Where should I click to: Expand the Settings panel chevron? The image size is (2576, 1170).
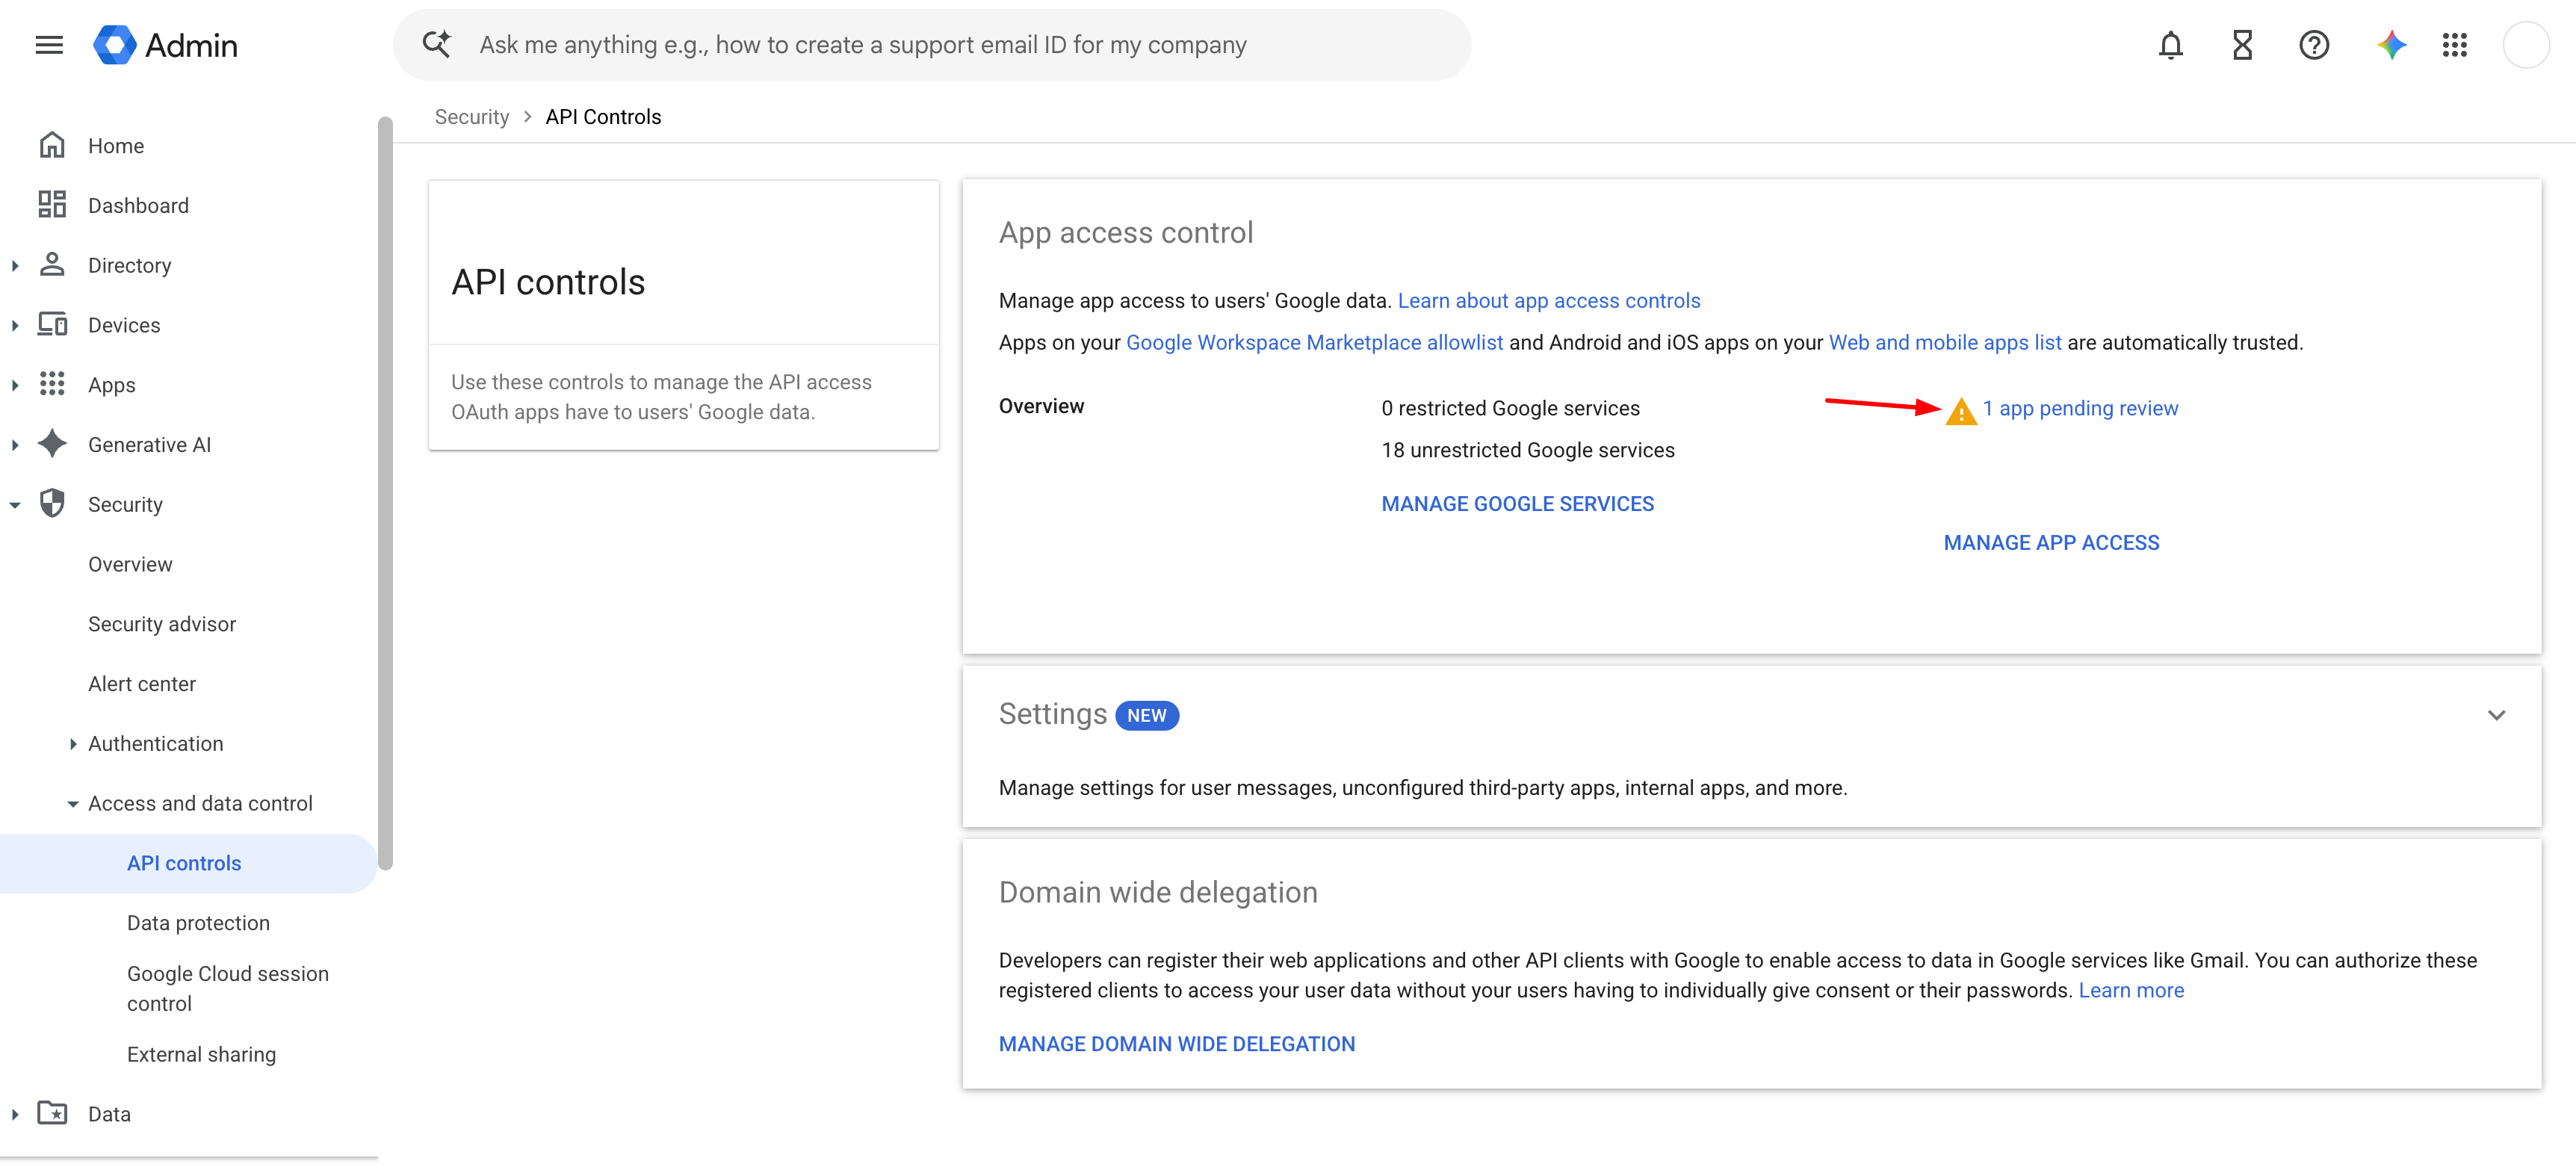2496,715
